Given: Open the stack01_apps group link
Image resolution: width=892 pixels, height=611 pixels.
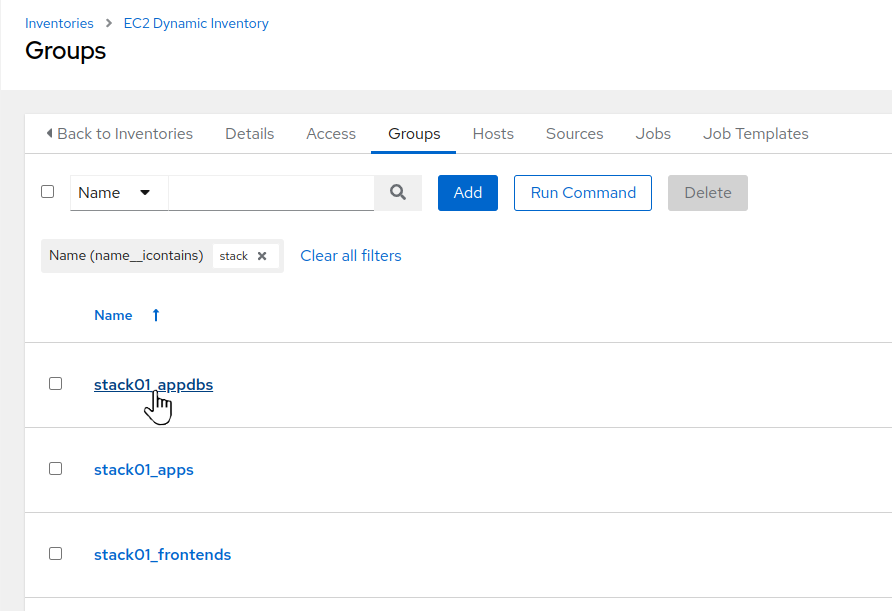Looking at the screenshot, I should click(x=143, y=470).
